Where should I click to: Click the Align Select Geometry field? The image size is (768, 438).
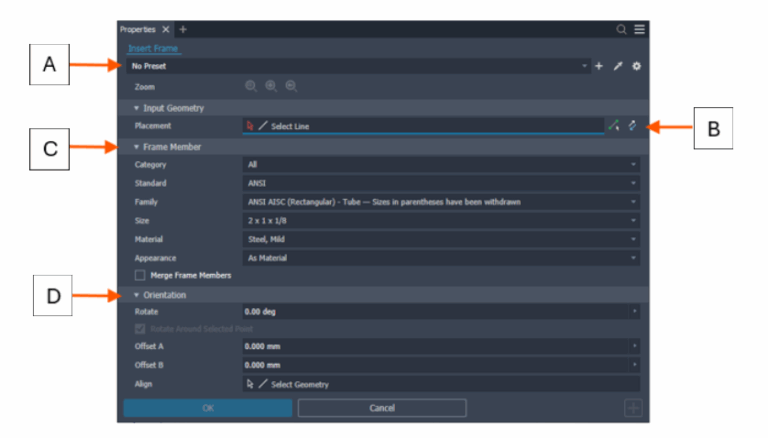[441, 384]
